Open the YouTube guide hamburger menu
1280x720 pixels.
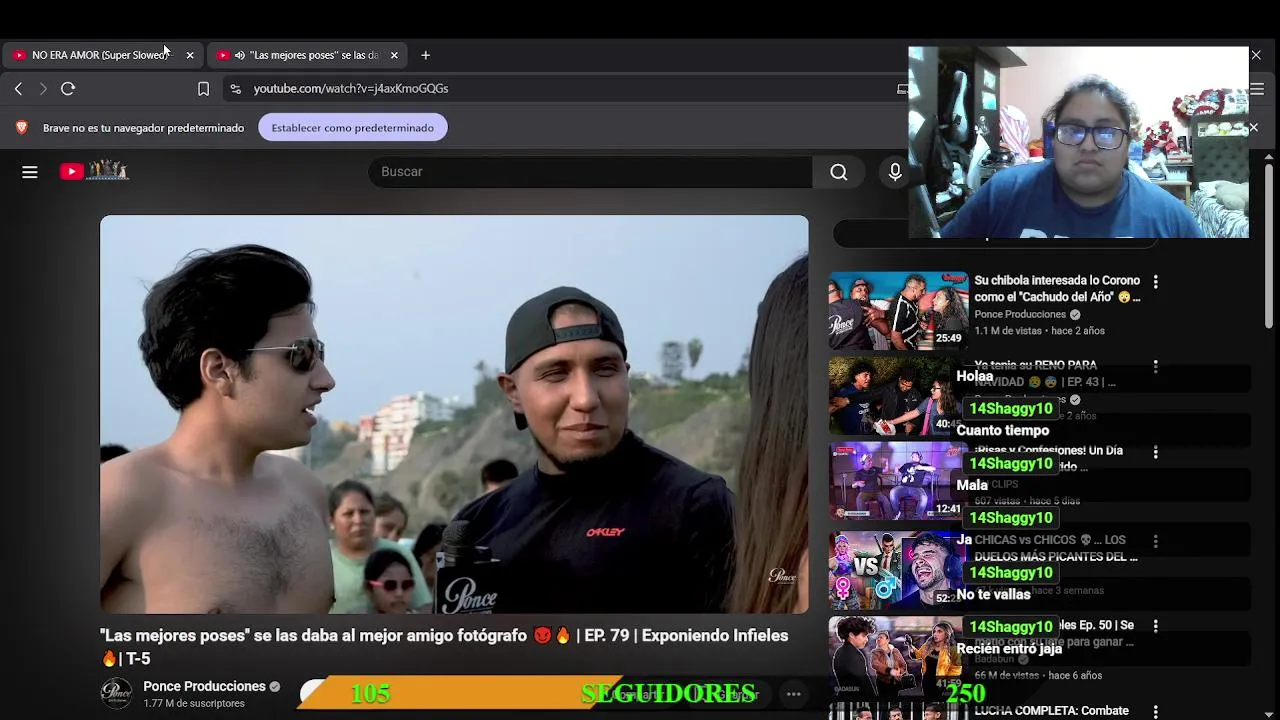30,172
